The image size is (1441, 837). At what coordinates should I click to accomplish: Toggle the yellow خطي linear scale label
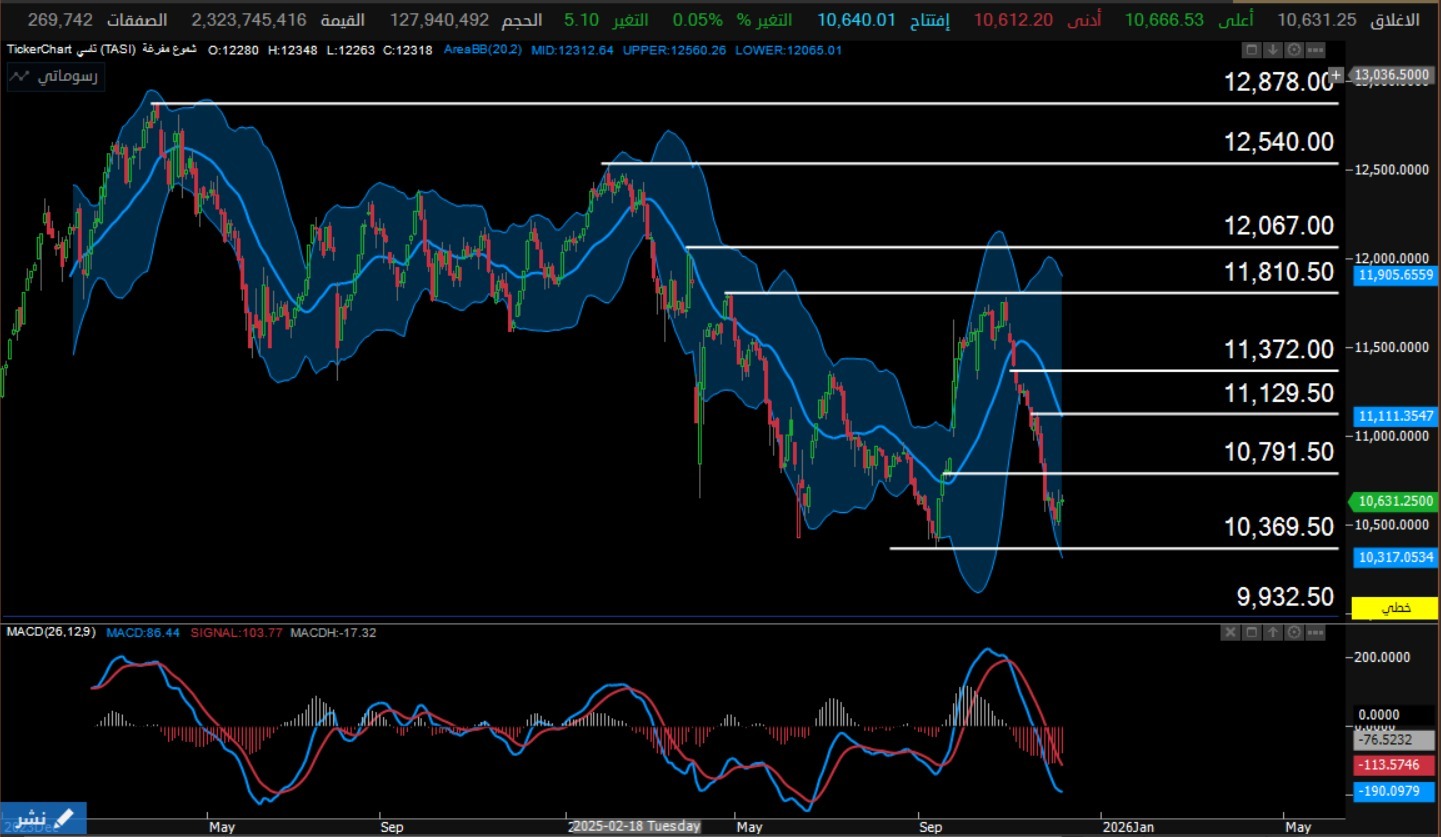coord(1394,607)
